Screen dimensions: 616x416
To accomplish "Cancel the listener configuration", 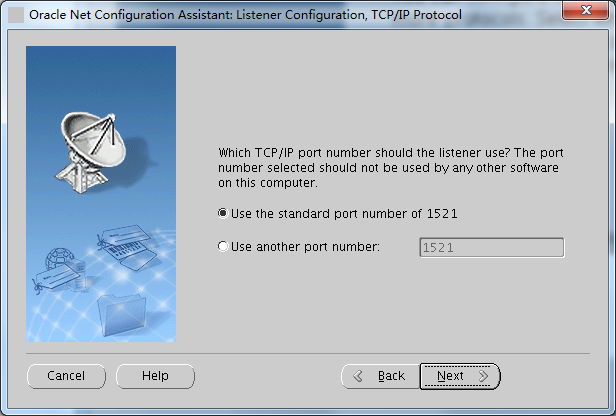I will tap(66, 376).
